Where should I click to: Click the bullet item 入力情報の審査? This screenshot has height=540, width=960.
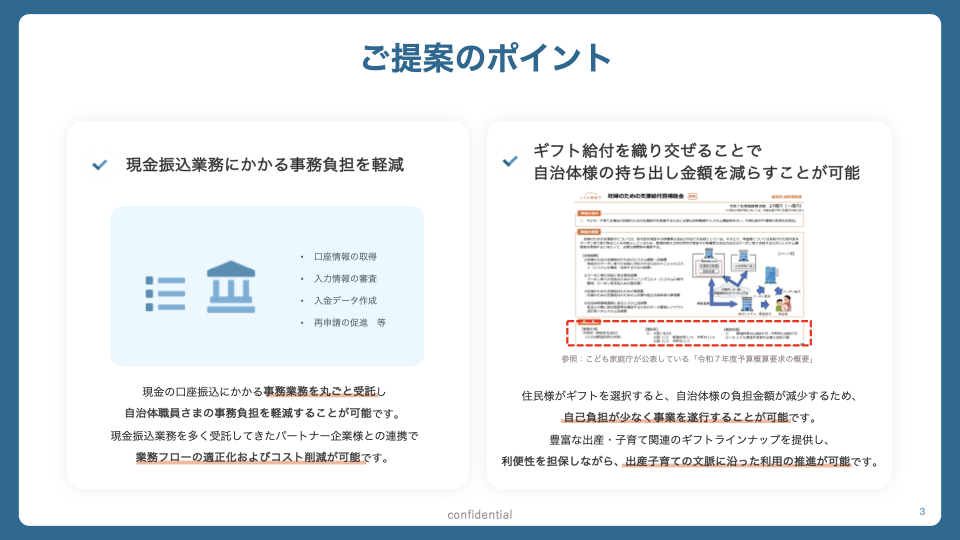[x=344, y=279]
